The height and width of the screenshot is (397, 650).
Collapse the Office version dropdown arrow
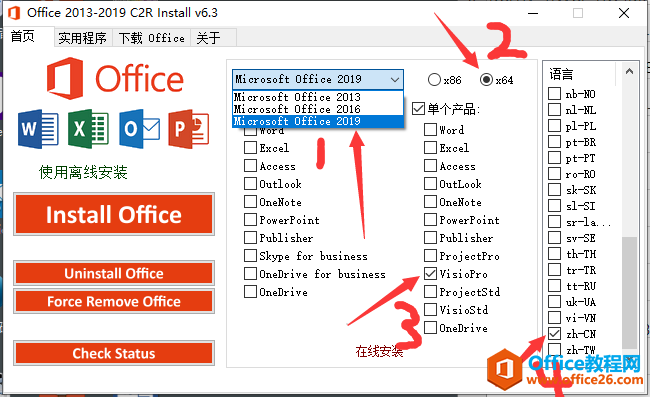[x=395, y=79]
